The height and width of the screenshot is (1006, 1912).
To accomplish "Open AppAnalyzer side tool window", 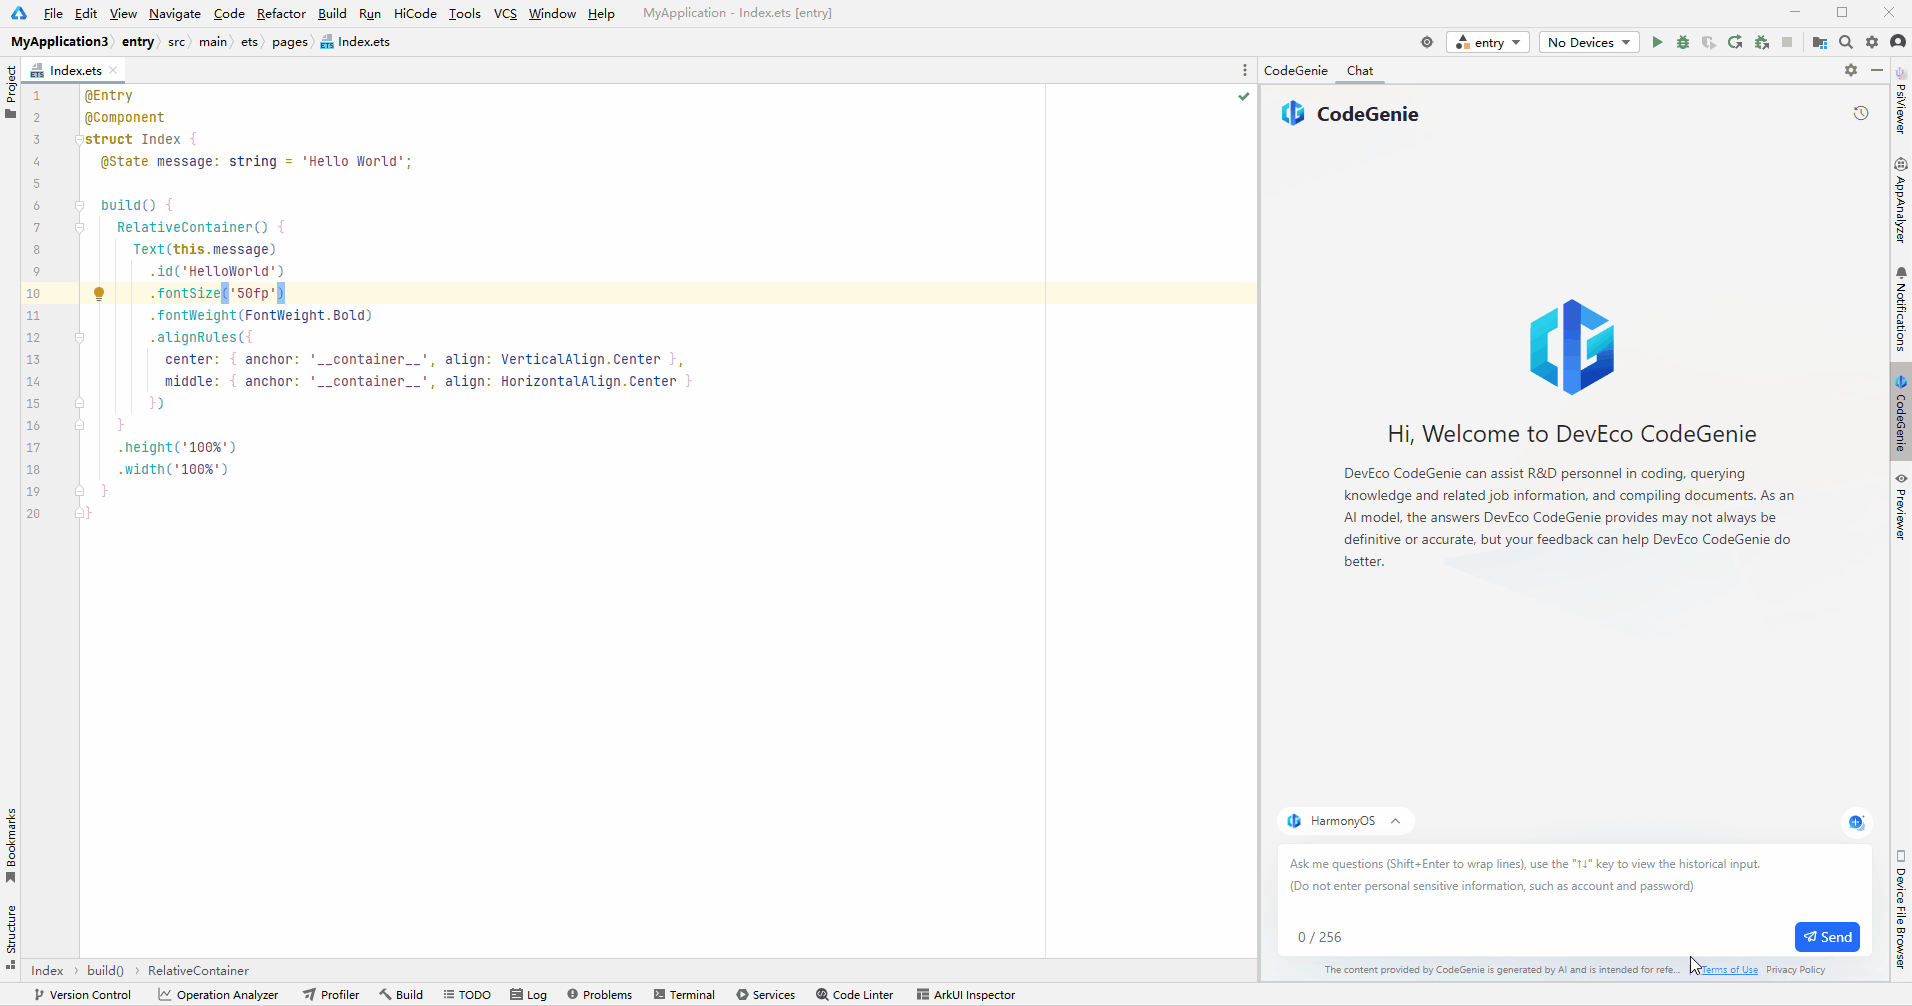I will [x=1901, y=200].
